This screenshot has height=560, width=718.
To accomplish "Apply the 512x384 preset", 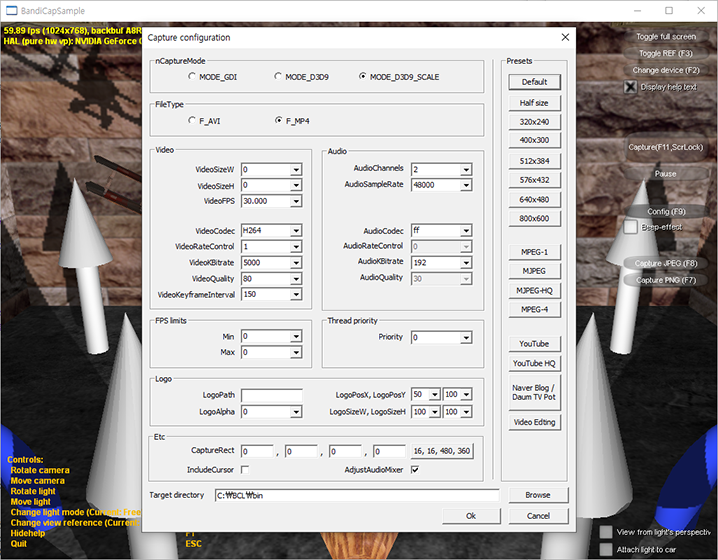I will [x=534, y=161].
